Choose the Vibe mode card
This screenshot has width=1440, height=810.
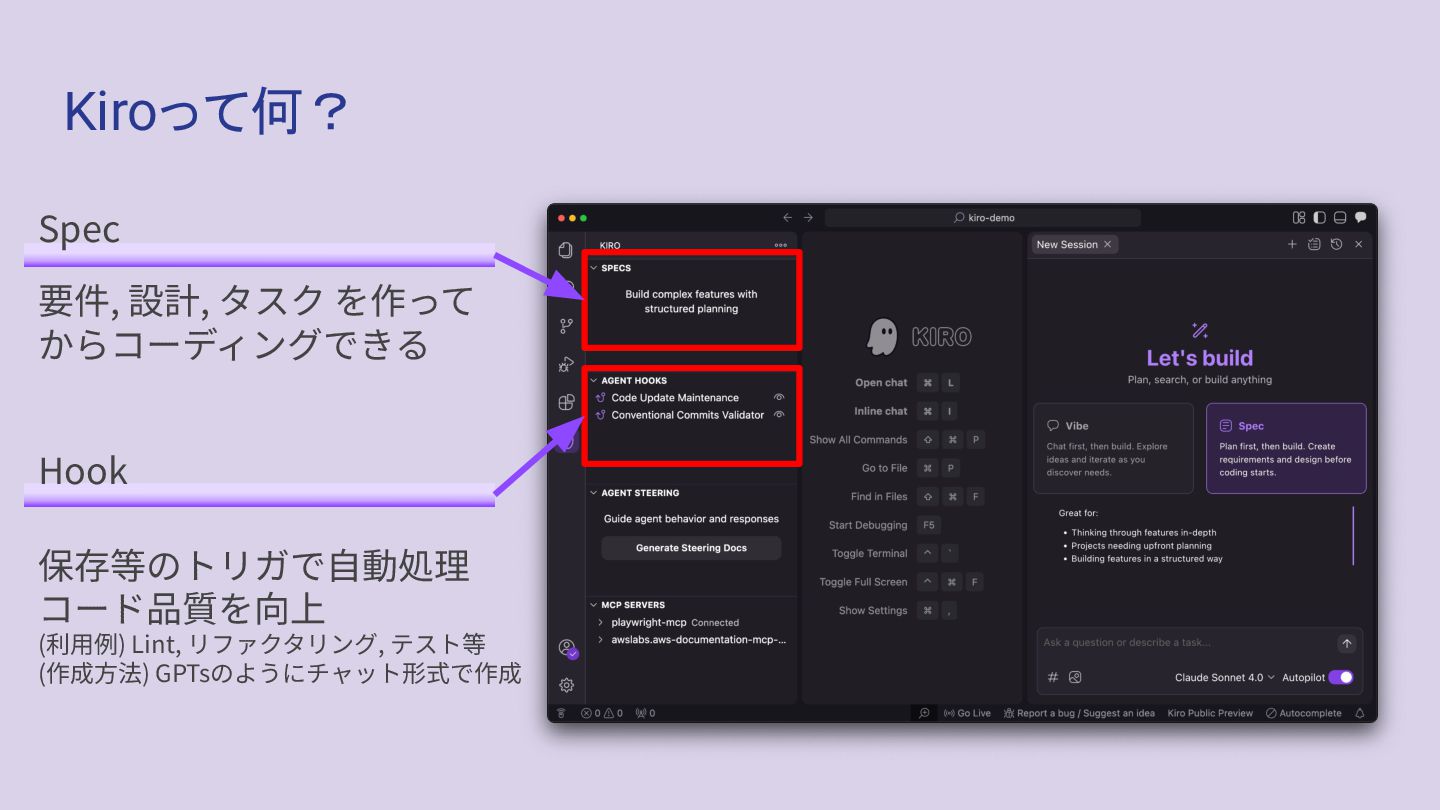click(1113, 448)
